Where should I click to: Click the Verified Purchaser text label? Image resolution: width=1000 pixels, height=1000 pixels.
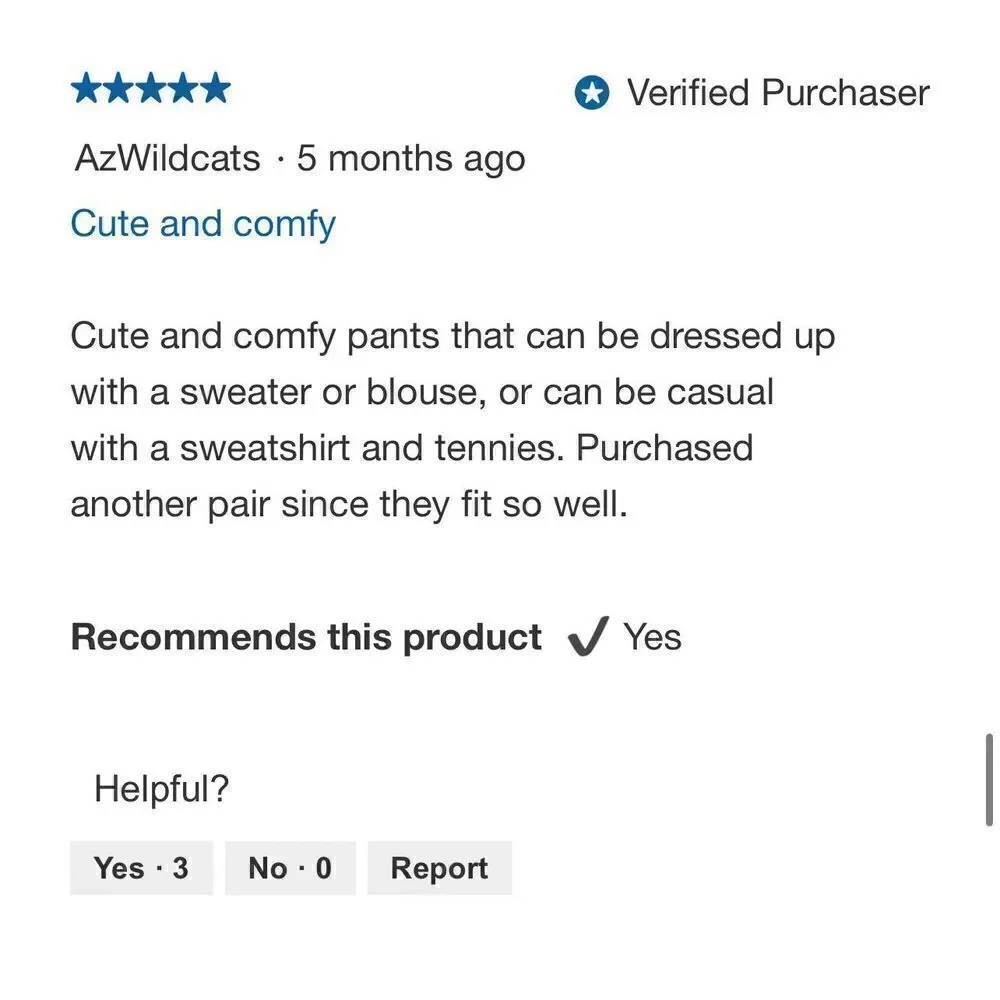point(778,92)
